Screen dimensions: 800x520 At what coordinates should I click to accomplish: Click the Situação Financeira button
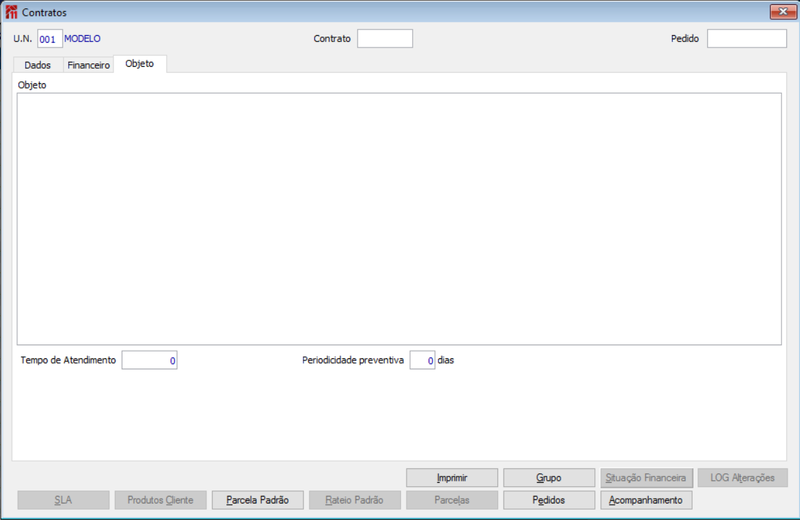point(646,478)
